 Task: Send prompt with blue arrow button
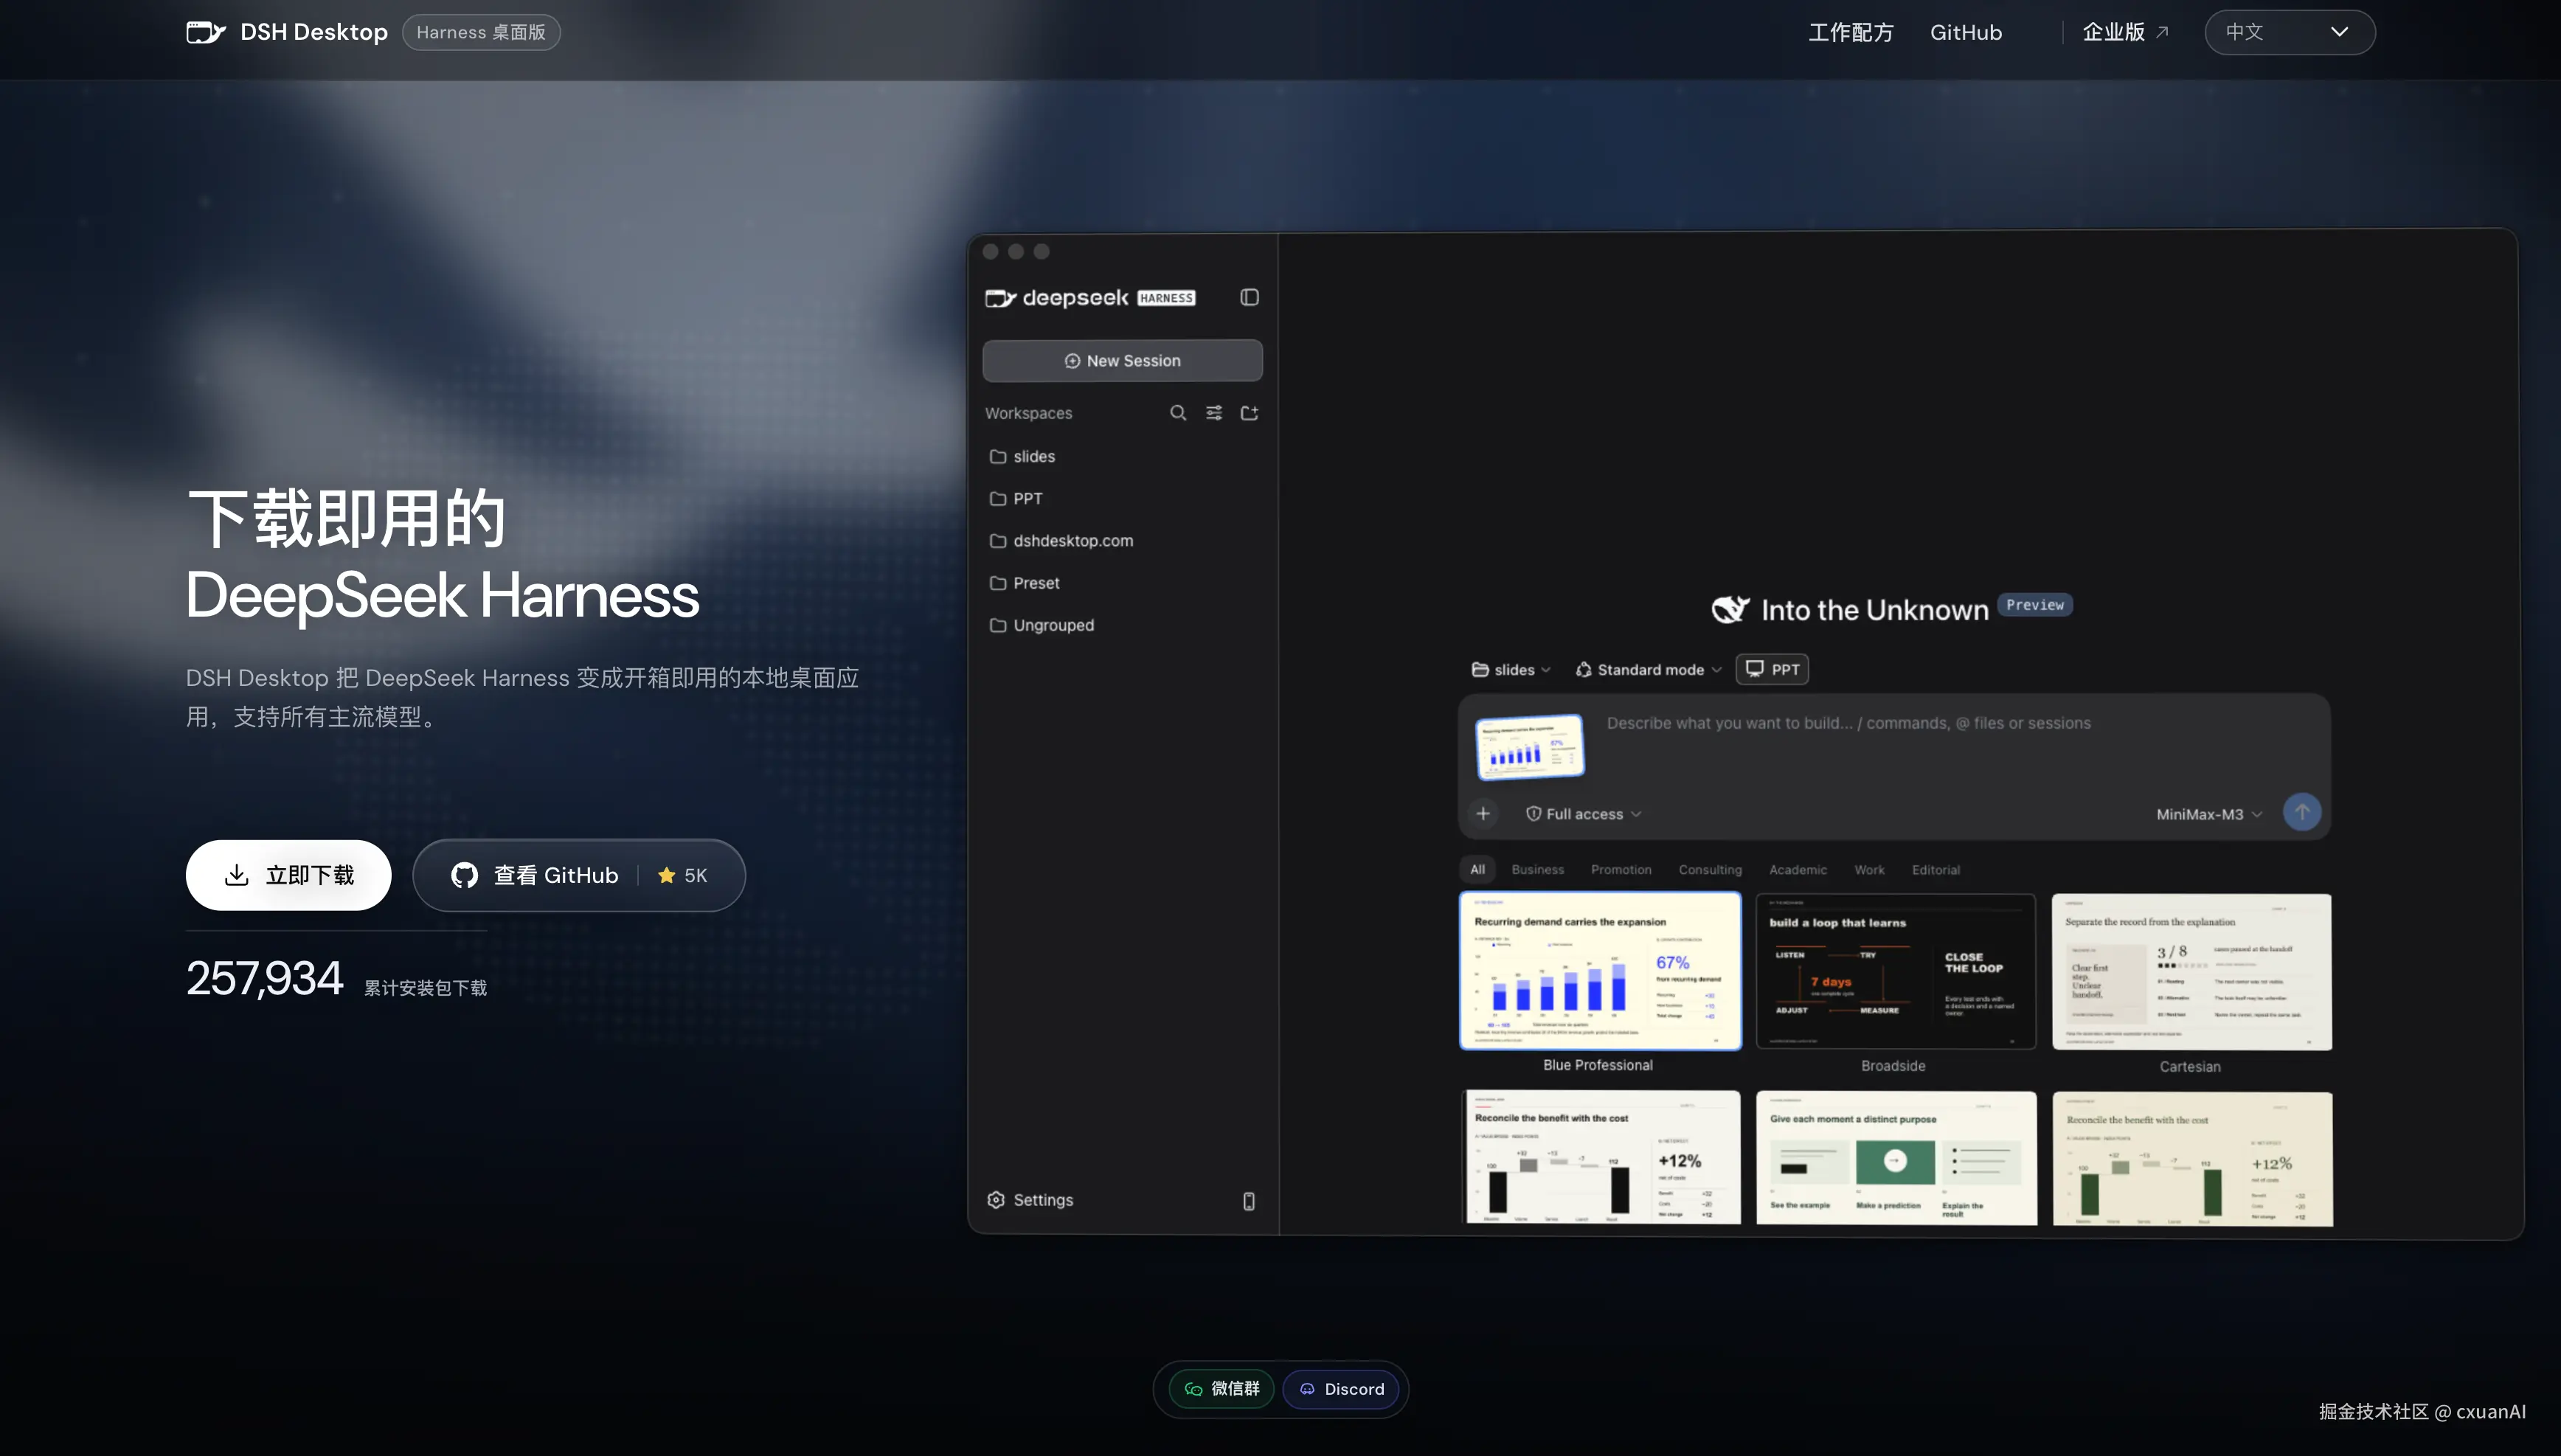[x=2302, y=812]
